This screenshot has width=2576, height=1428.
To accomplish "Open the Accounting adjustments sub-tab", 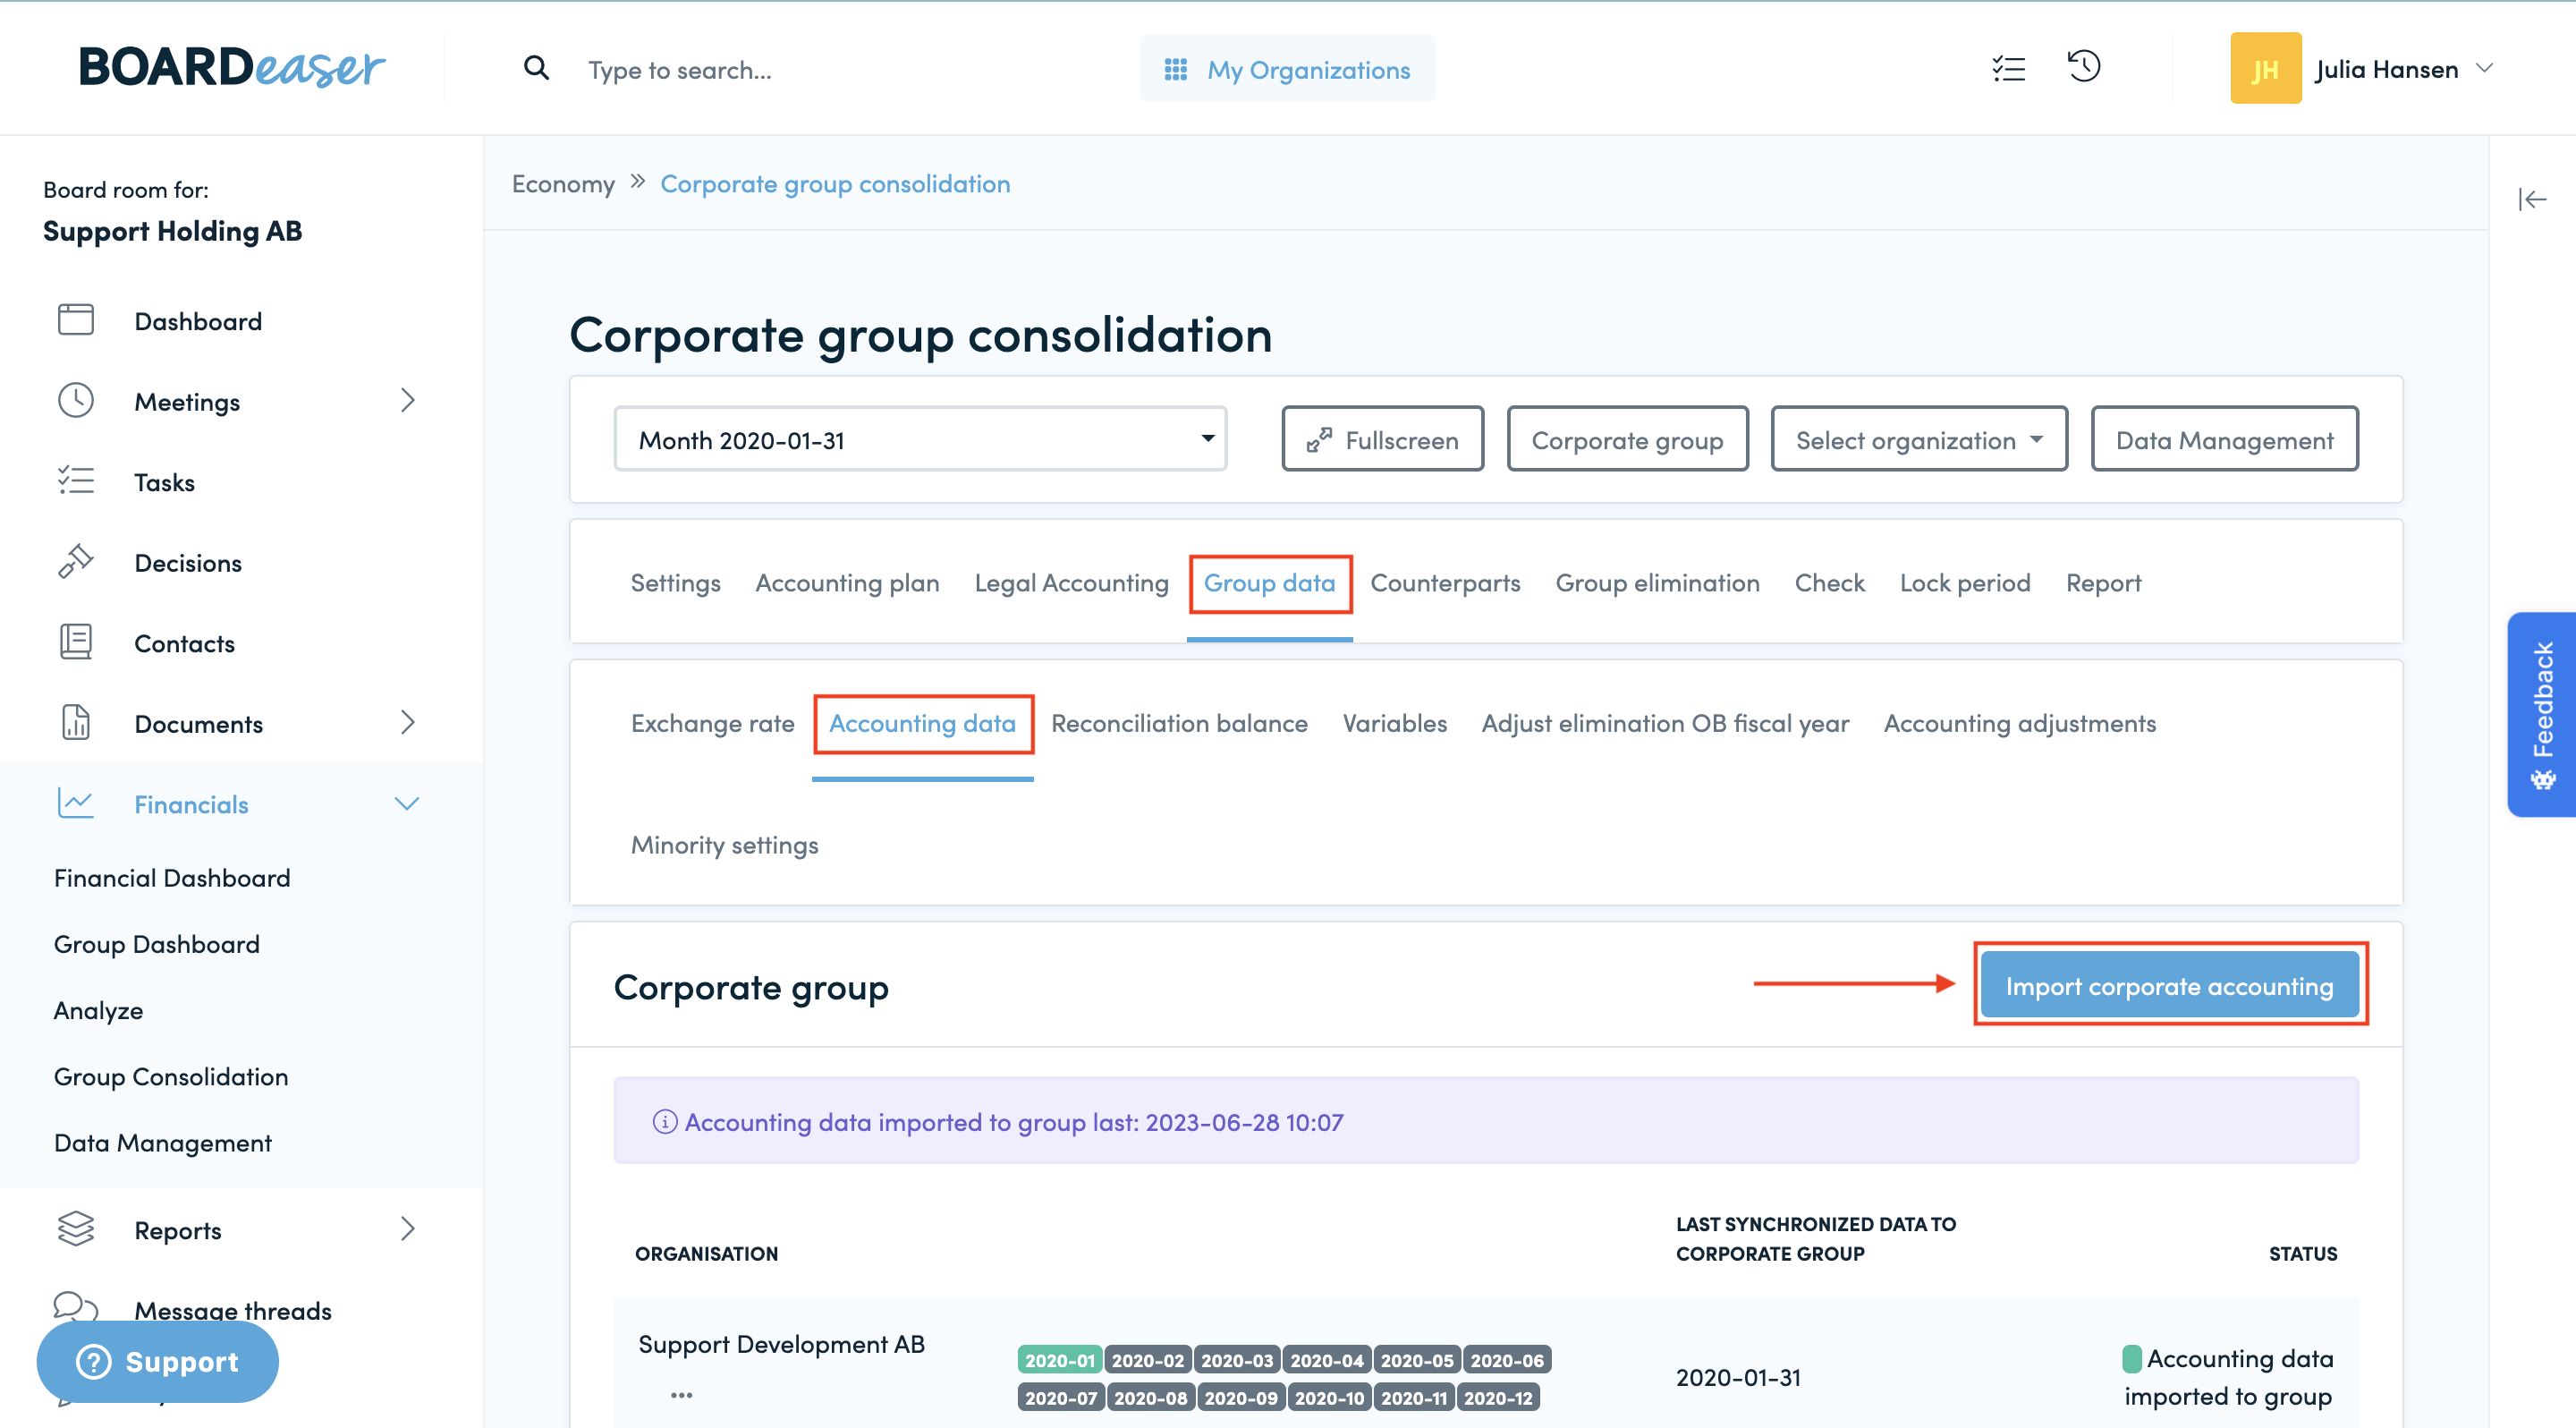I will pos(2019,723).
